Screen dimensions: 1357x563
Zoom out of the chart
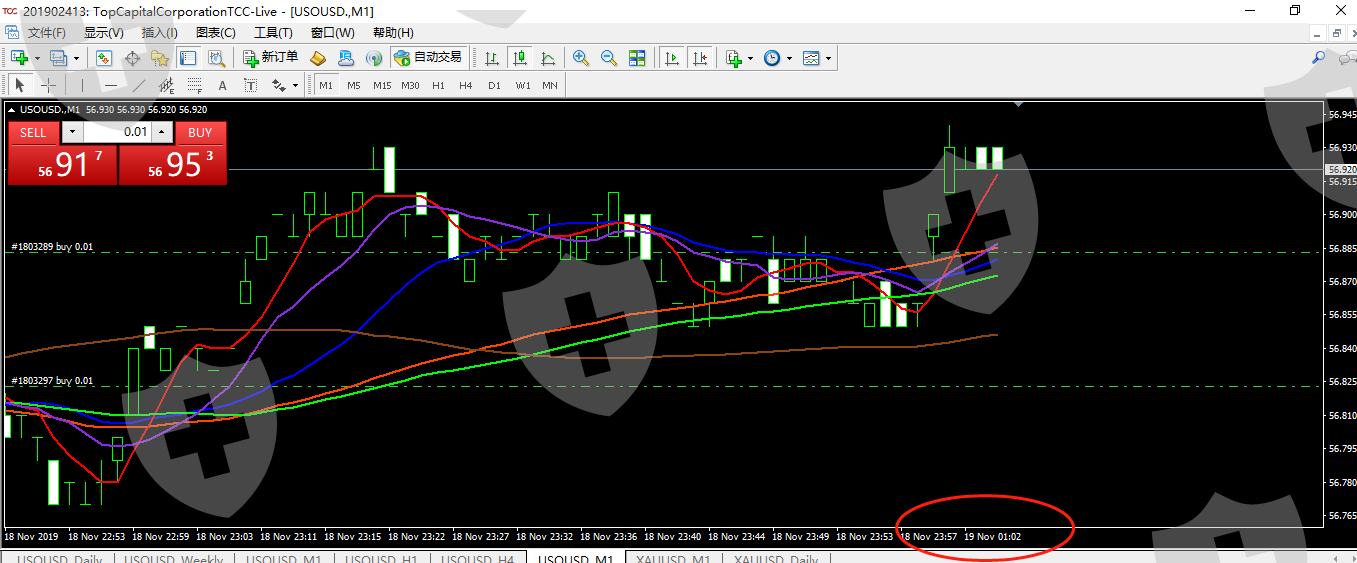tap(608, 58)
